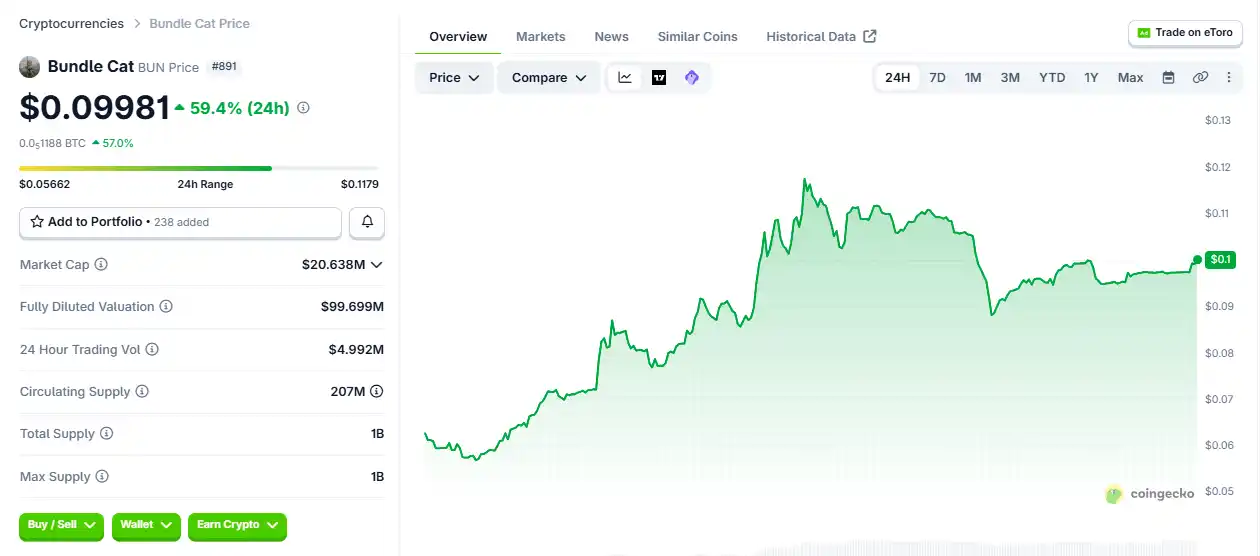This screenshot has width=1260, height=556.
Task: Switch to the Markets tab
Action: (x=541, y=37)
